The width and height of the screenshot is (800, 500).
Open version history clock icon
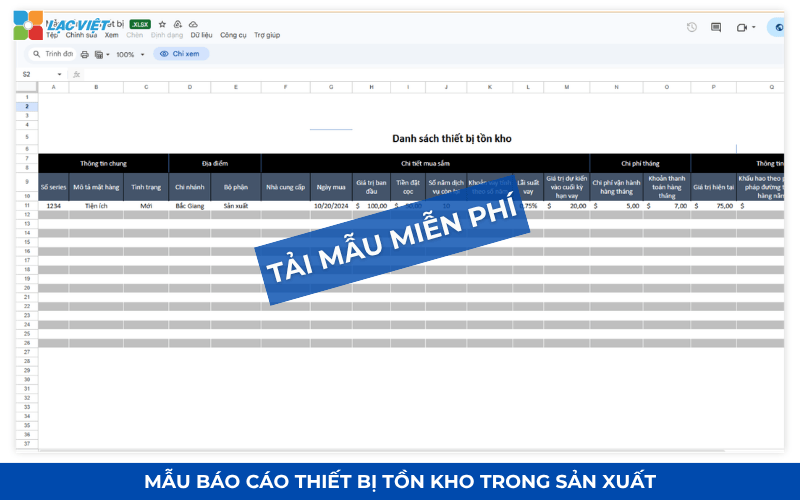pos(692,27)
